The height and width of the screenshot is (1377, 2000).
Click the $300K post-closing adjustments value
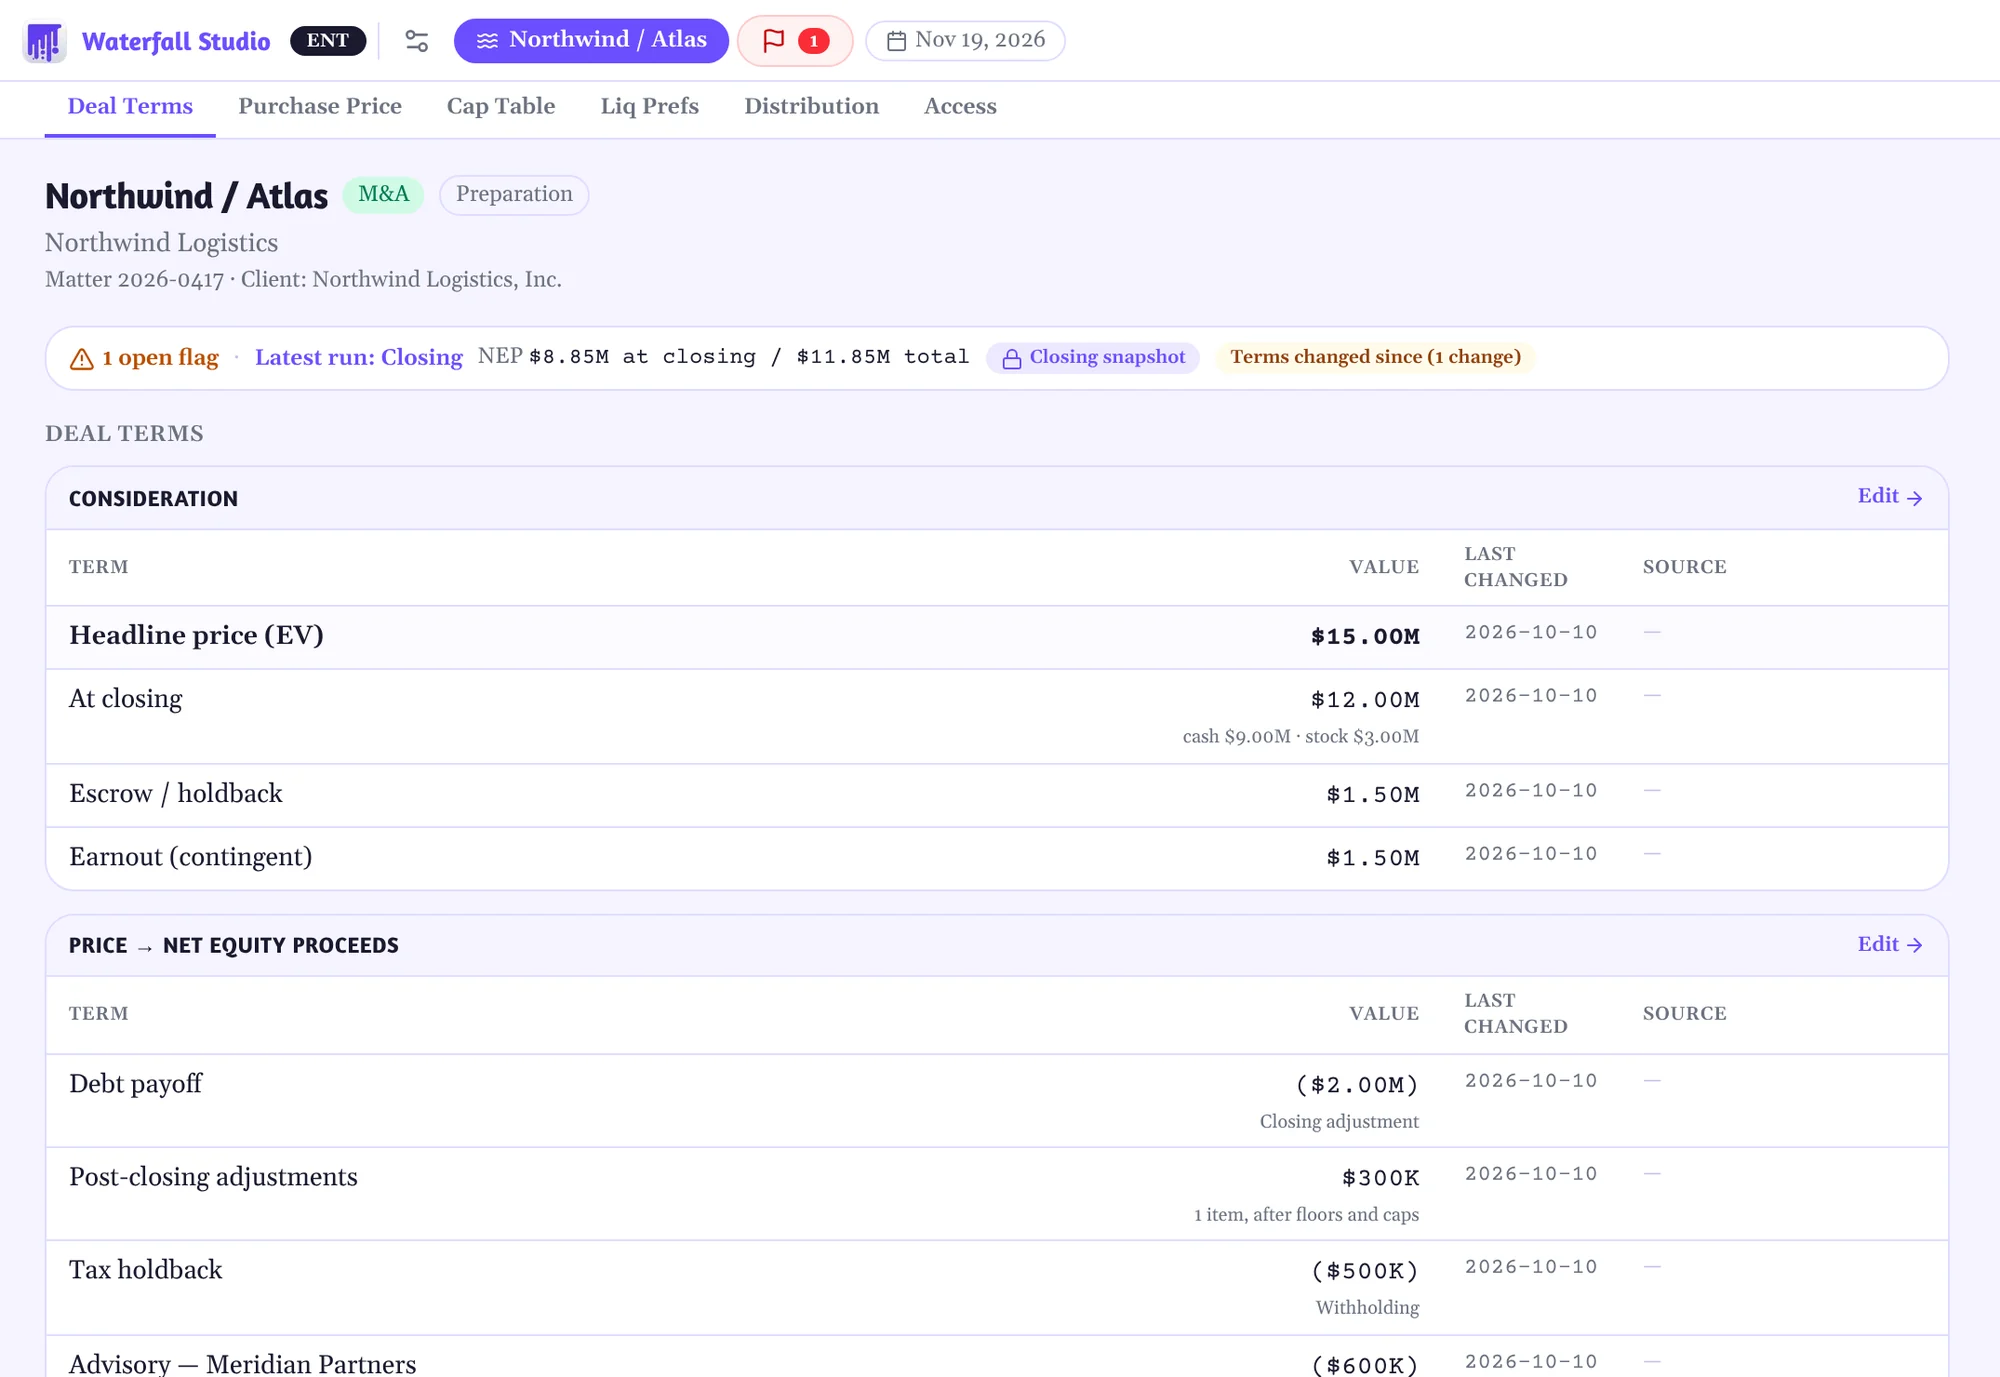(x=1381, y=1178)
